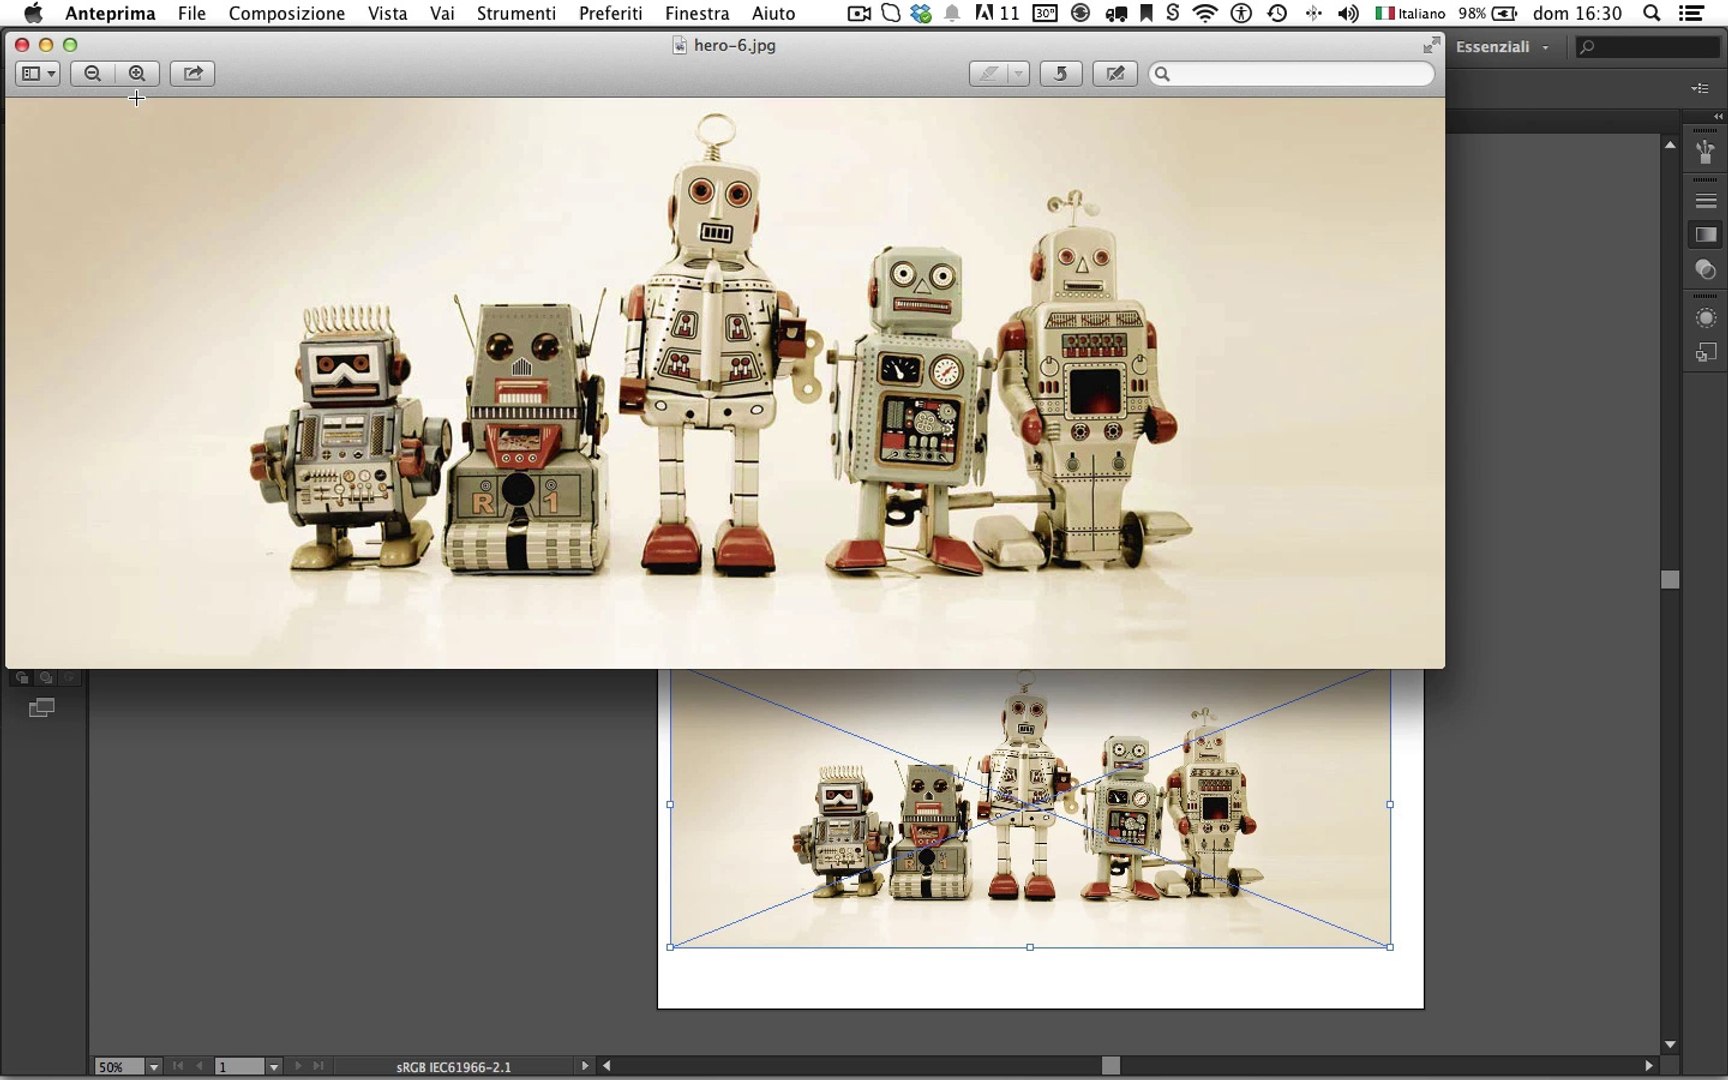Open the Transparency panel overlapping circles icon
1728x1080 pixels.
tap(1705, 270)
